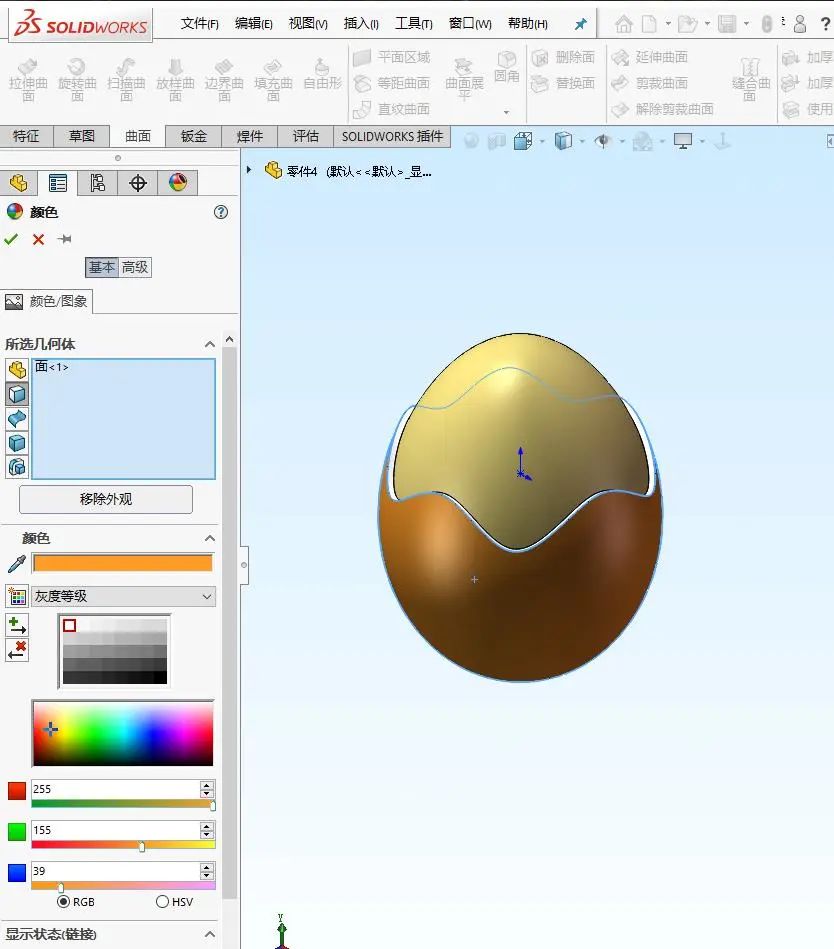Open the DisplayManager tab icon
The height and width of the screenshot is (949, 834).
click(178, 182)
